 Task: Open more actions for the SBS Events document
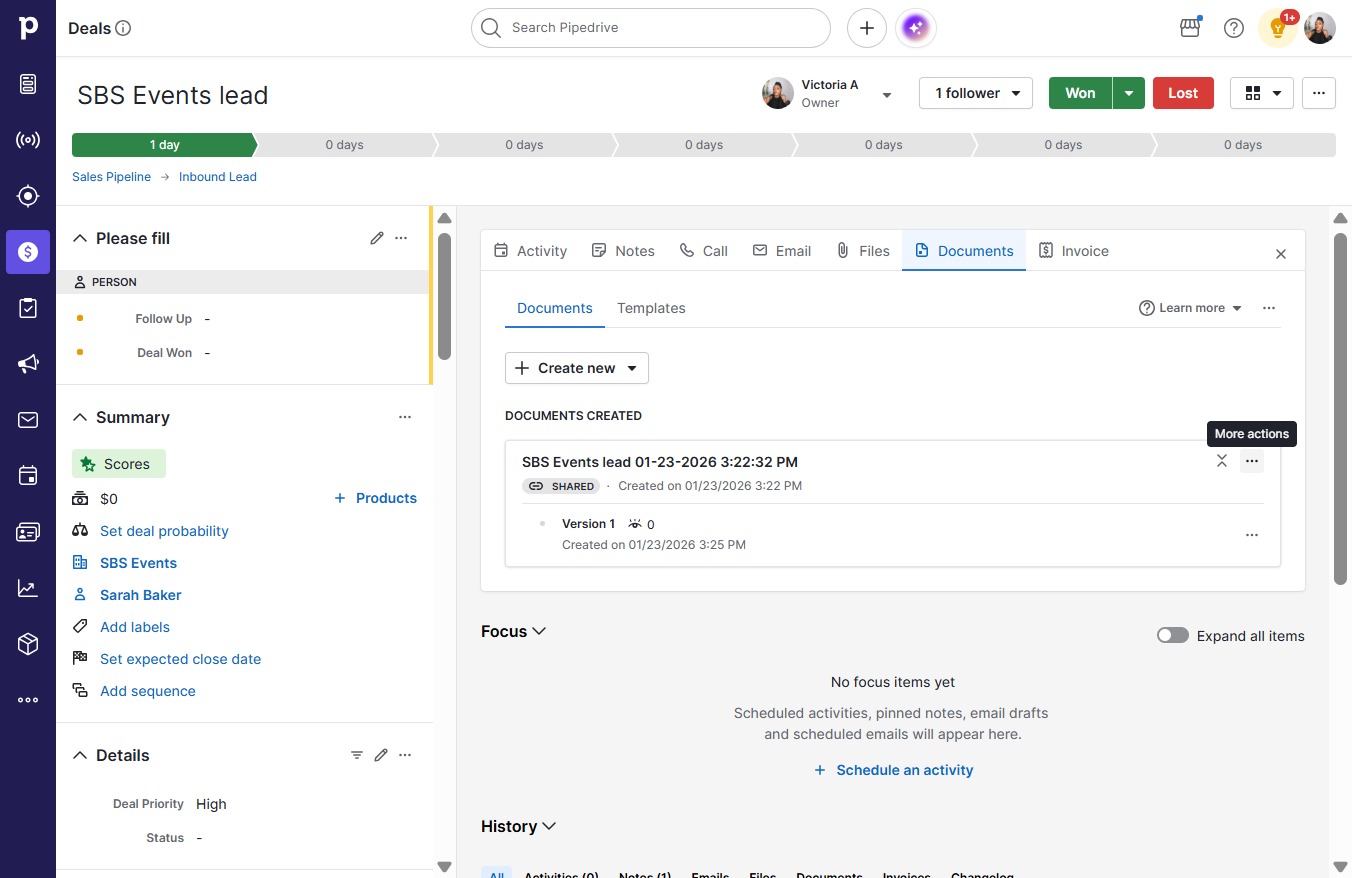click(1252, 461)
